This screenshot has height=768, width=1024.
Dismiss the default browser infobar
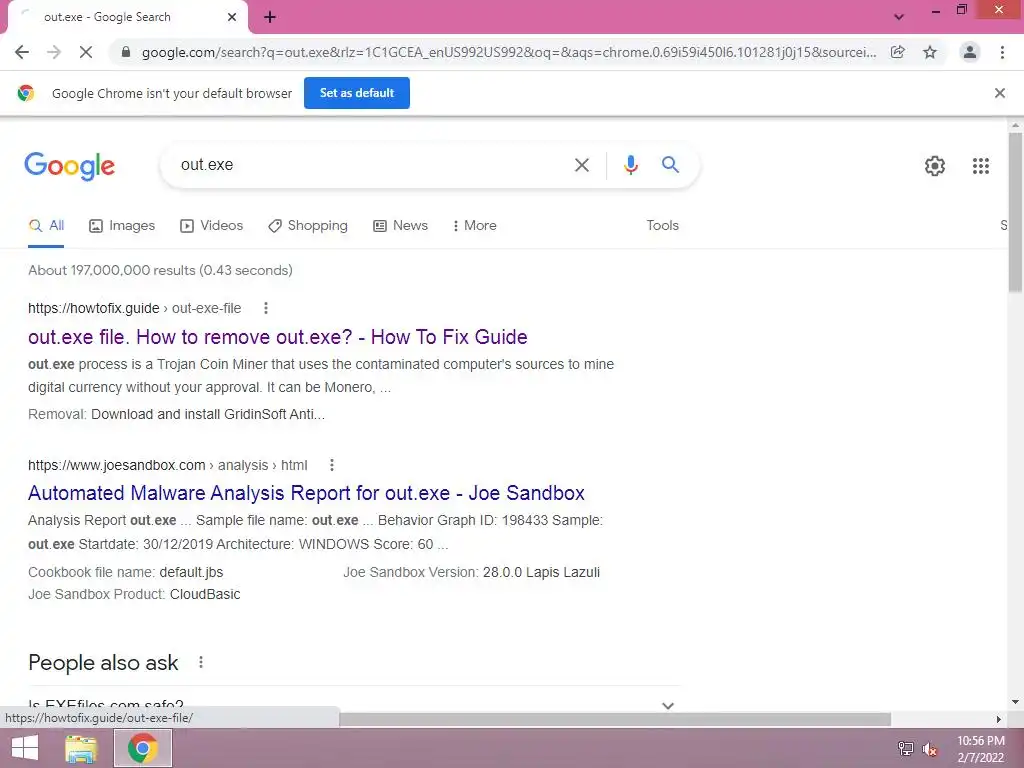point(1000,93)
